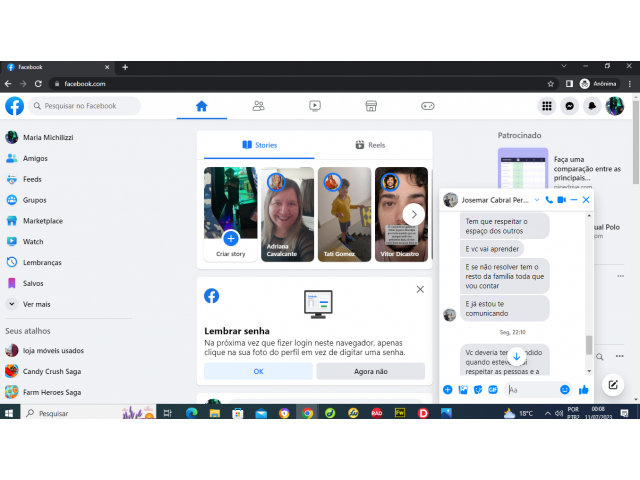Switch to the Reels tab

(x=369, y=145)
